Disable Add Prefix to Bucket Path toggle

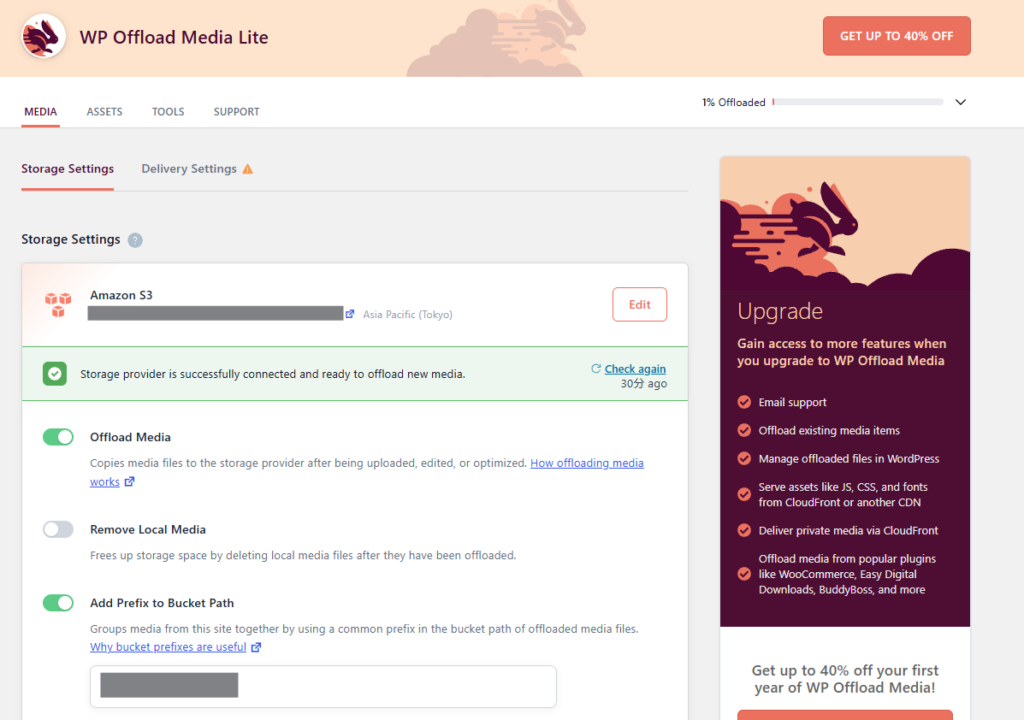[x=58, y=602]
